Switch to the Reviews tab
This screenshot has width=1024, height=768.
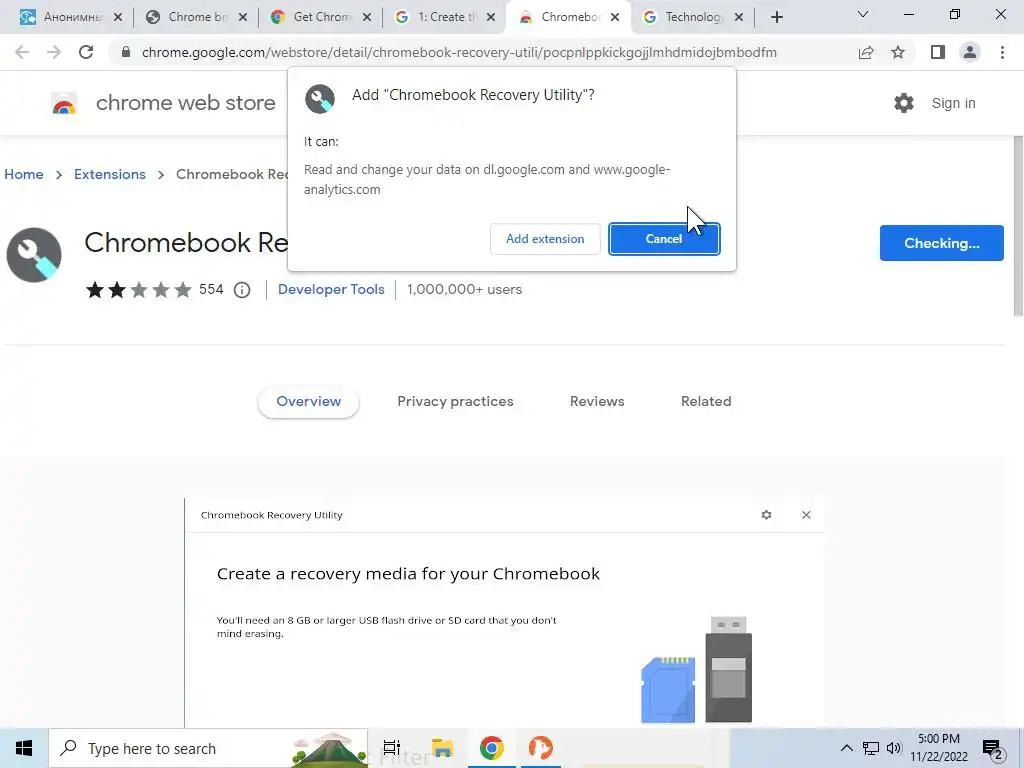597,402
